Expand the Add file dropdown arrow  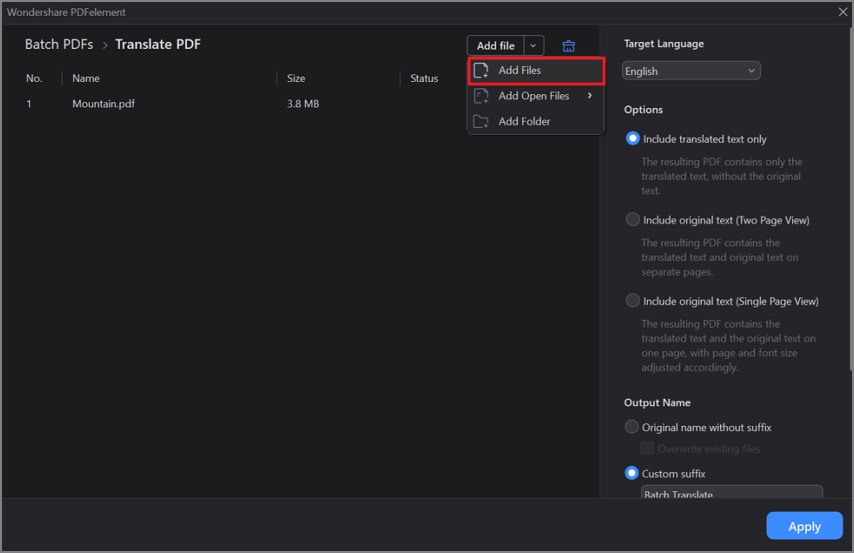tap(534, 46)
